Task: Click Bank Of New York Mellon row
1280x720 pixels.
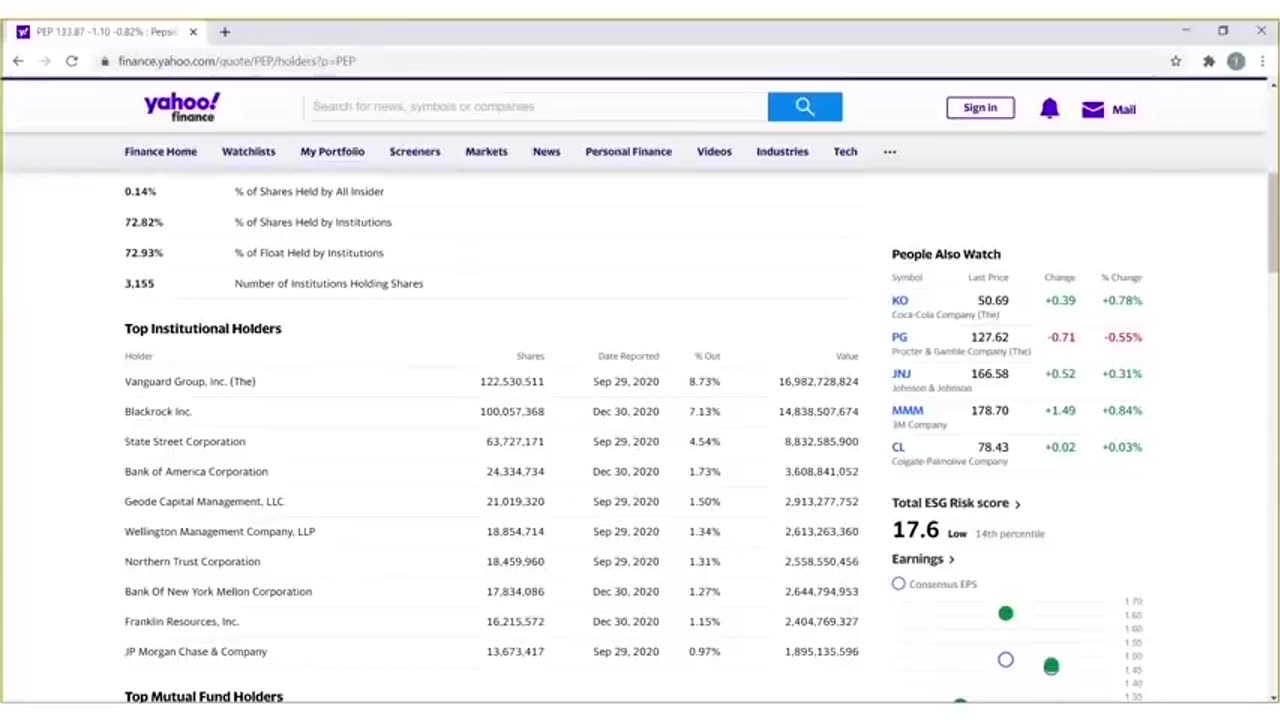Action: click(x=491, y=591)
